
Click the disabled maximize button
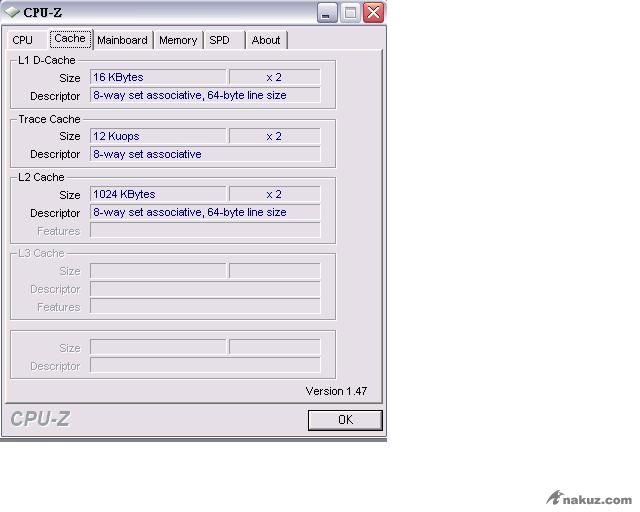[350, 13]
